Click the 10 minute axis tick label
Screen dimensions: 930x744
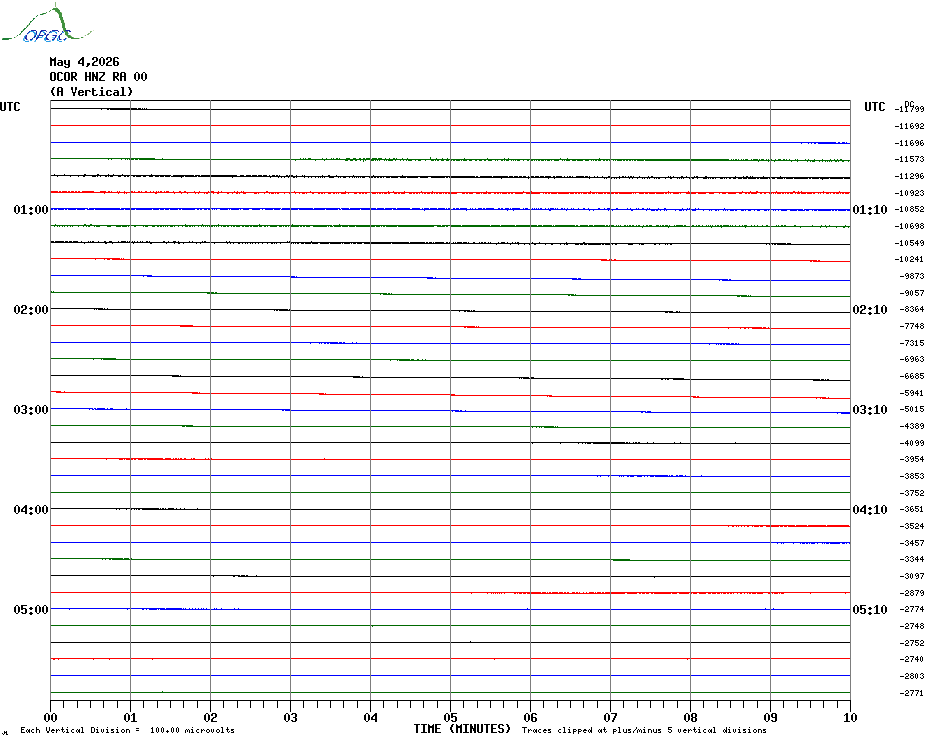[x=850, y=717]
